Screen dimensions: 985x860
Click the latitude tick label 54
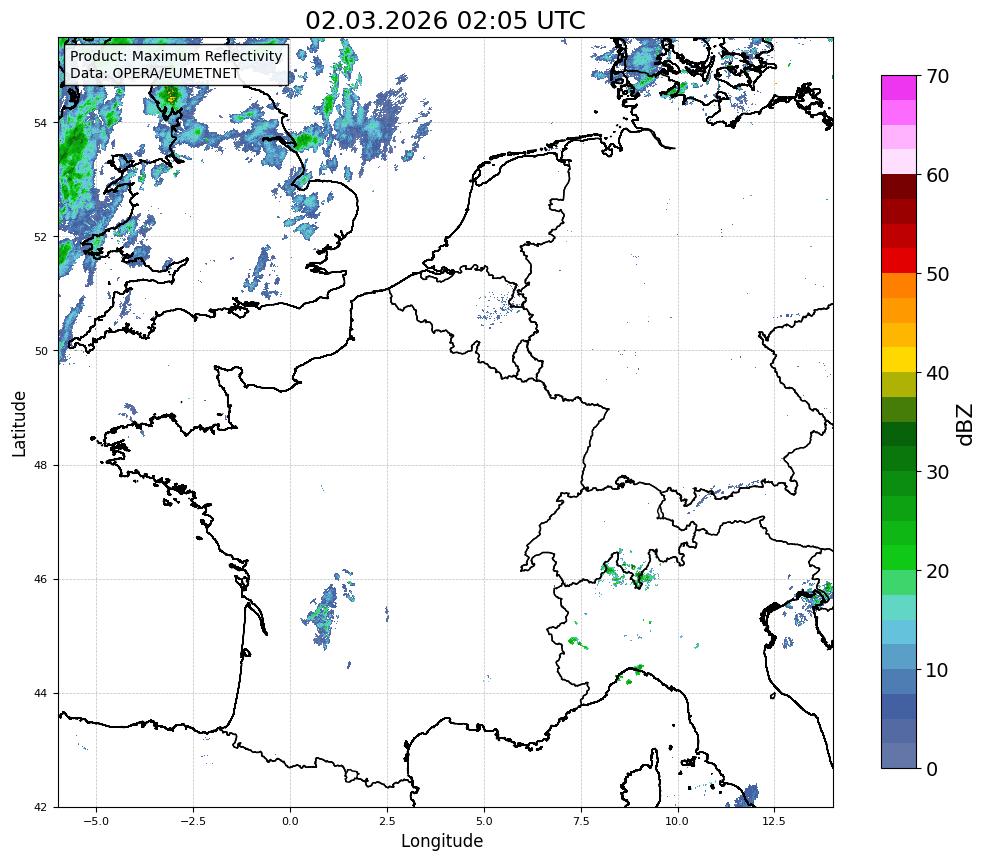click(x=40, y=122)
